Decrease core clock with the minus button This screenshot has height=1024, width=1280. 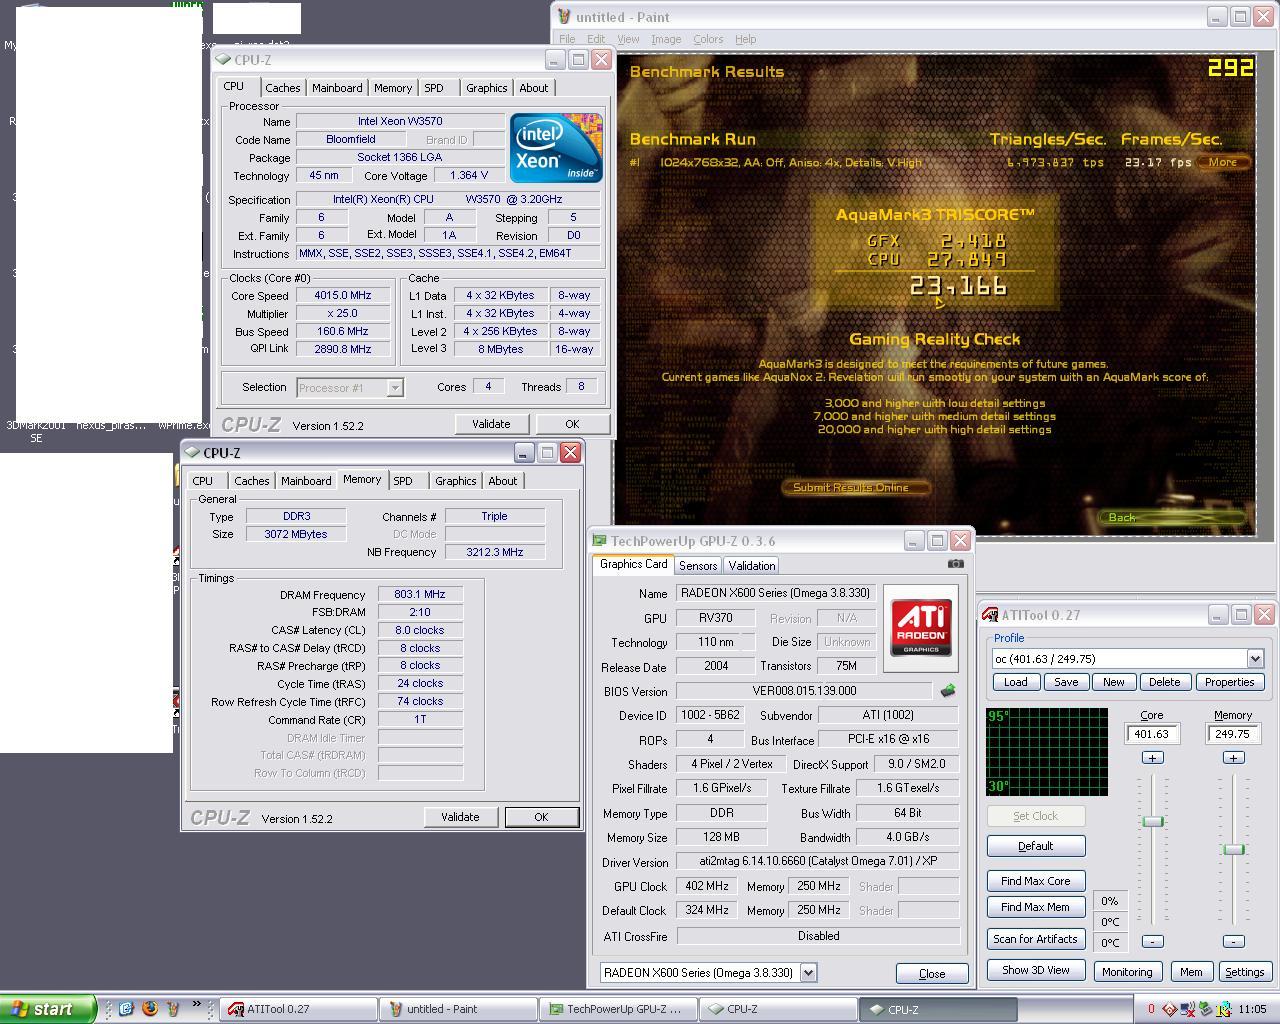[1152, 941]
